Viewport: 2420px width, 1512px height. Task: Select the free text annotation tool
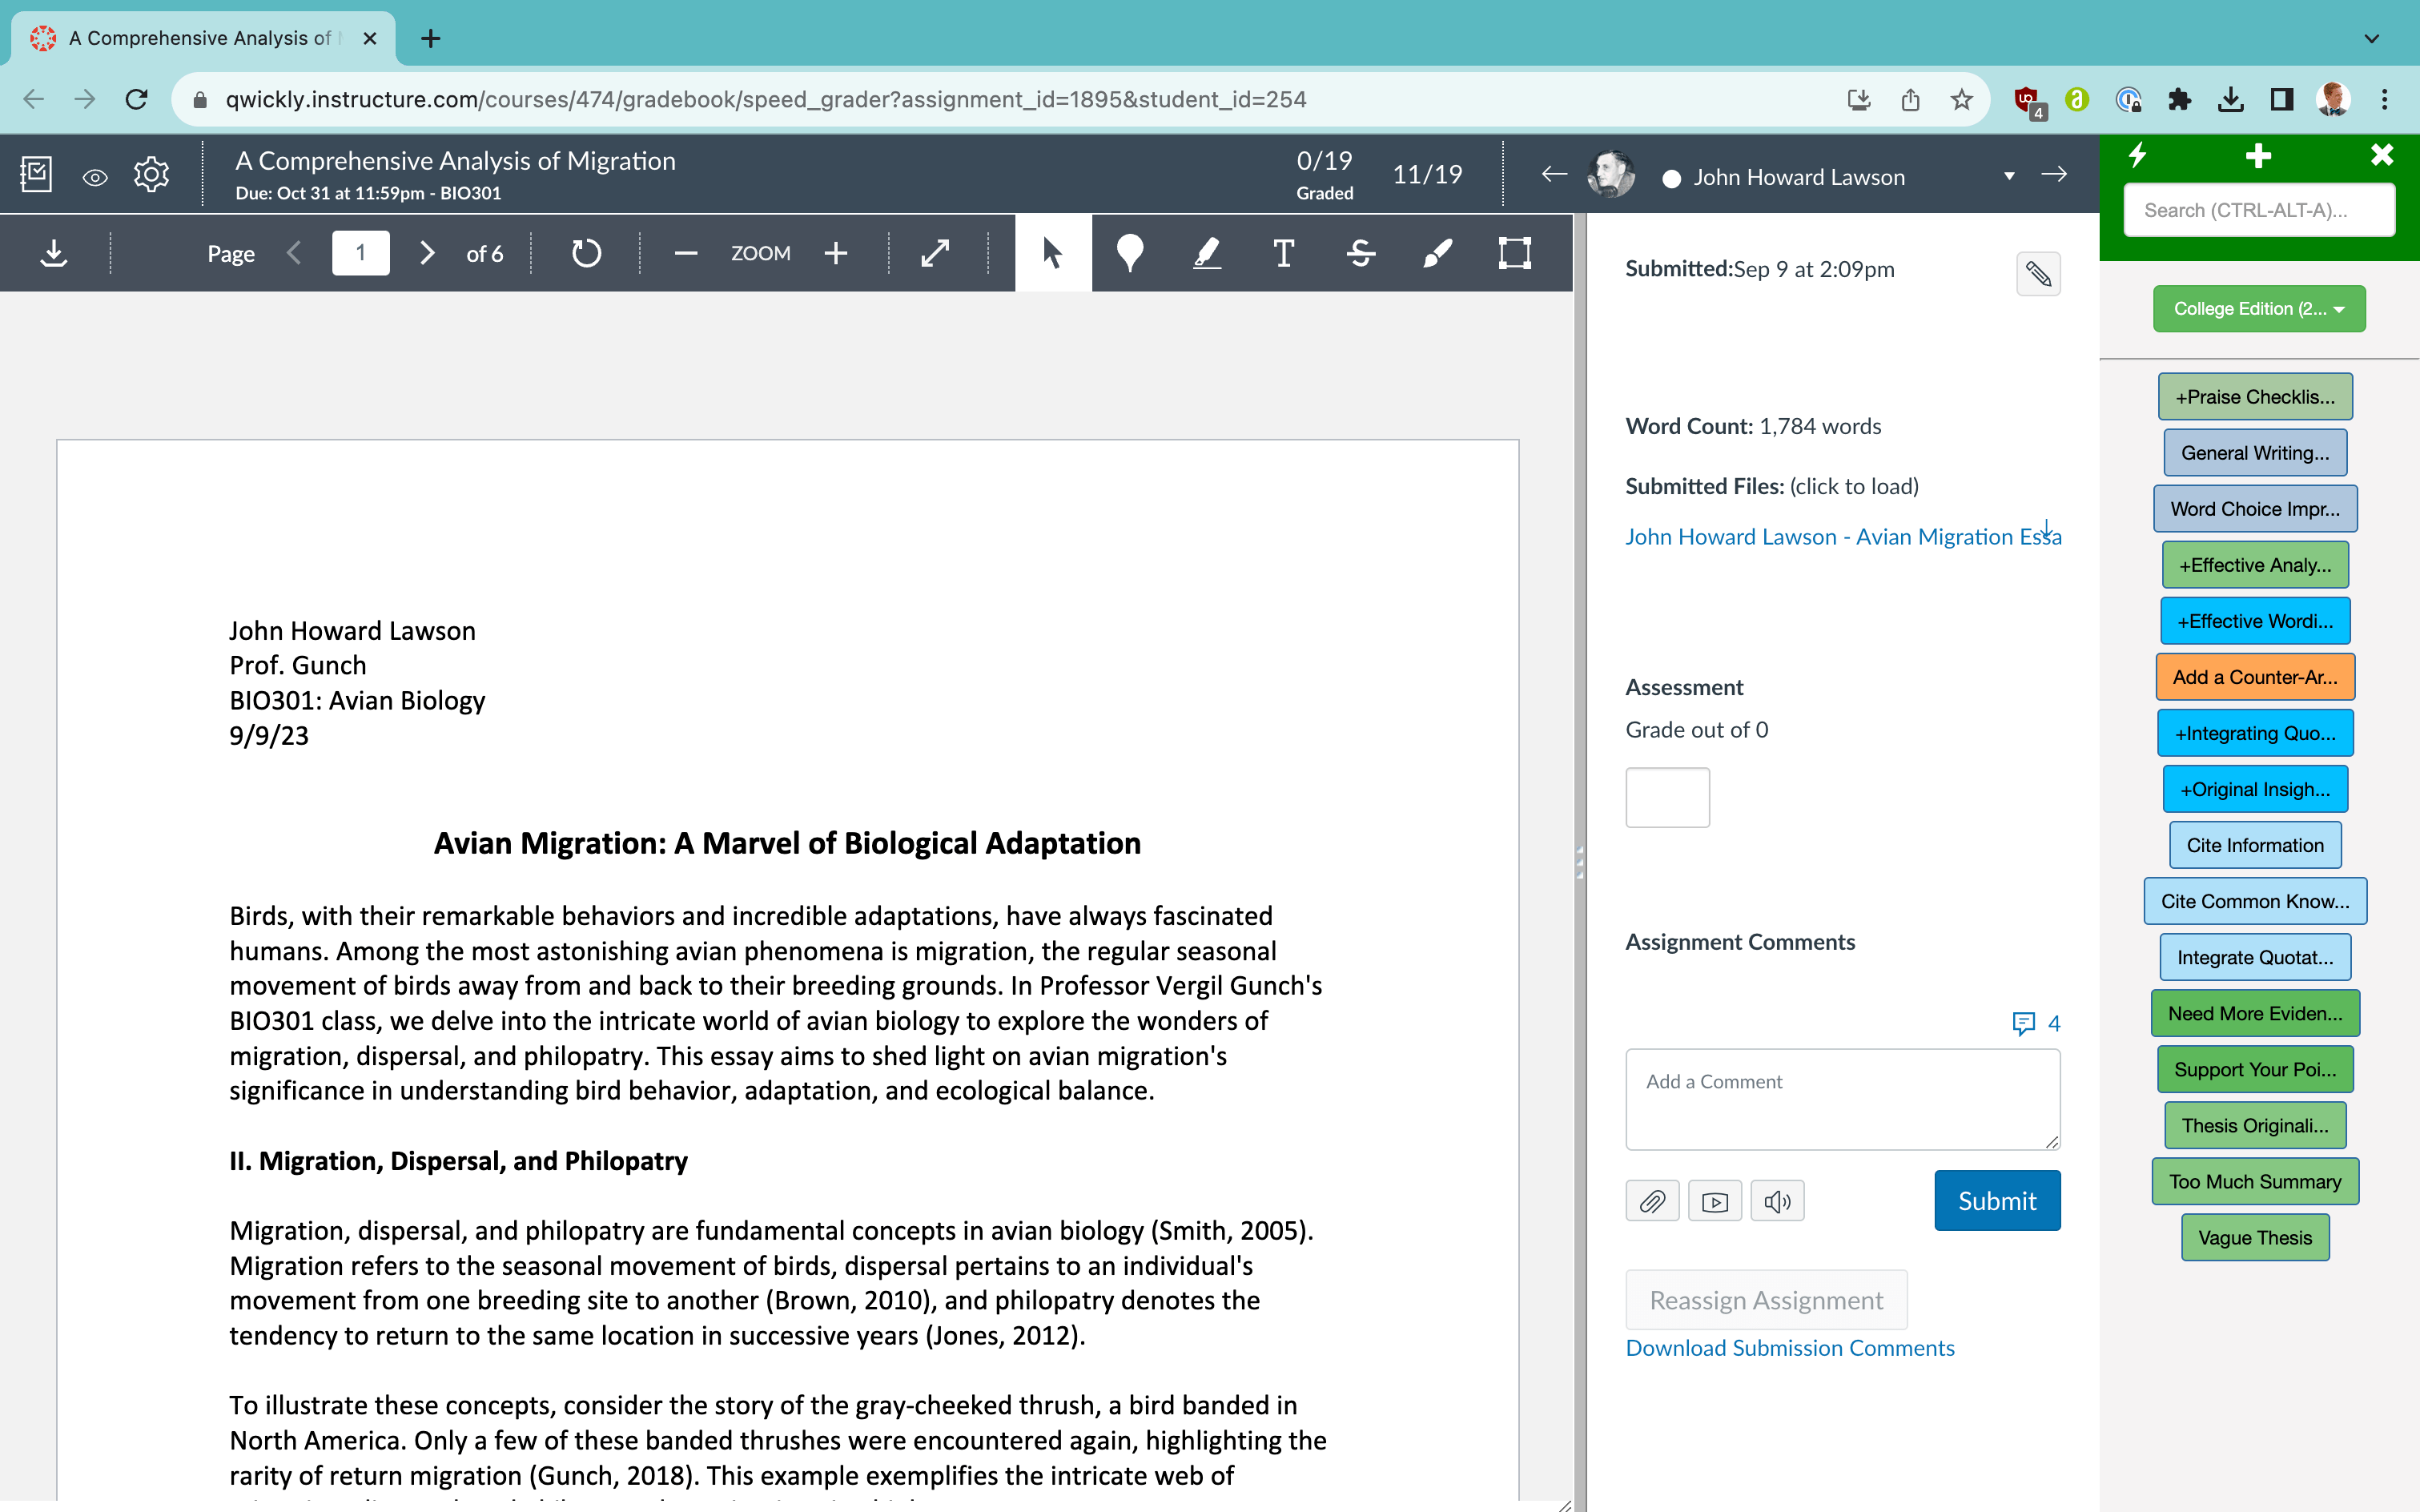[x=1284, y=253]
